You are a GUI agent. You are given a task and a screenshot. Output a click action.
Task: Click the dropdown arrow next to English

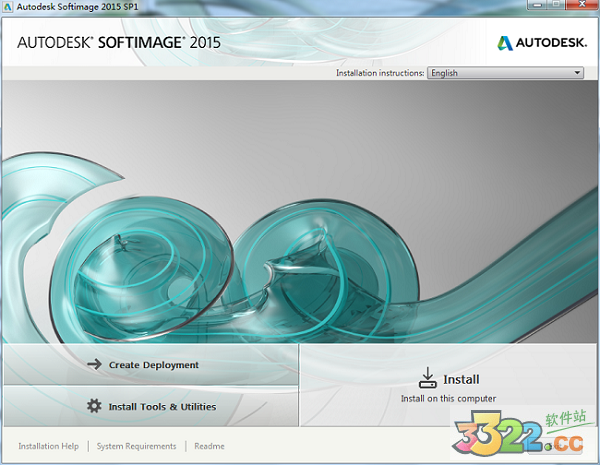coord(577,73)
